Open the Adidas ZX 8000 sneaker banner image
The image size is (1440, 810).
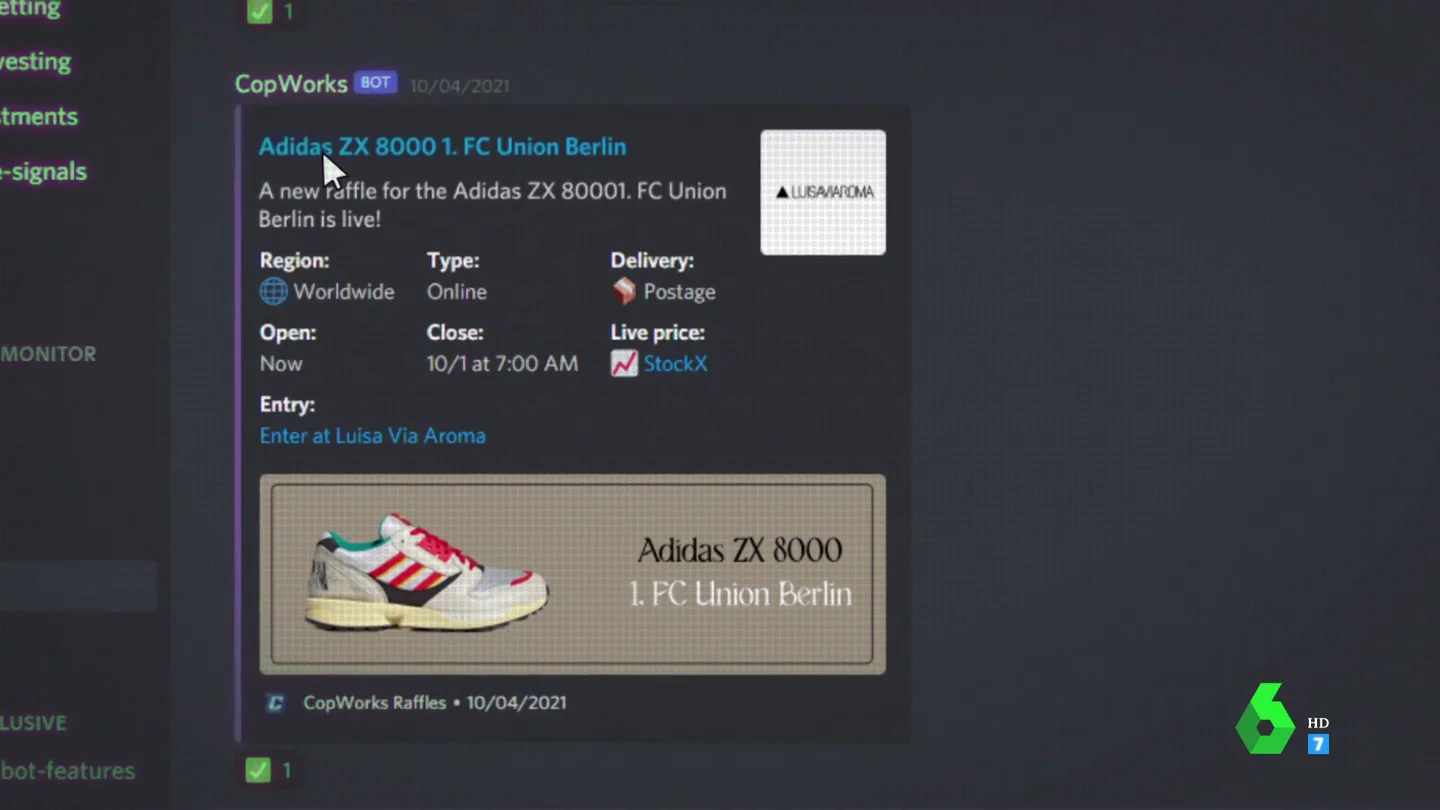click(x=572, y=574)
